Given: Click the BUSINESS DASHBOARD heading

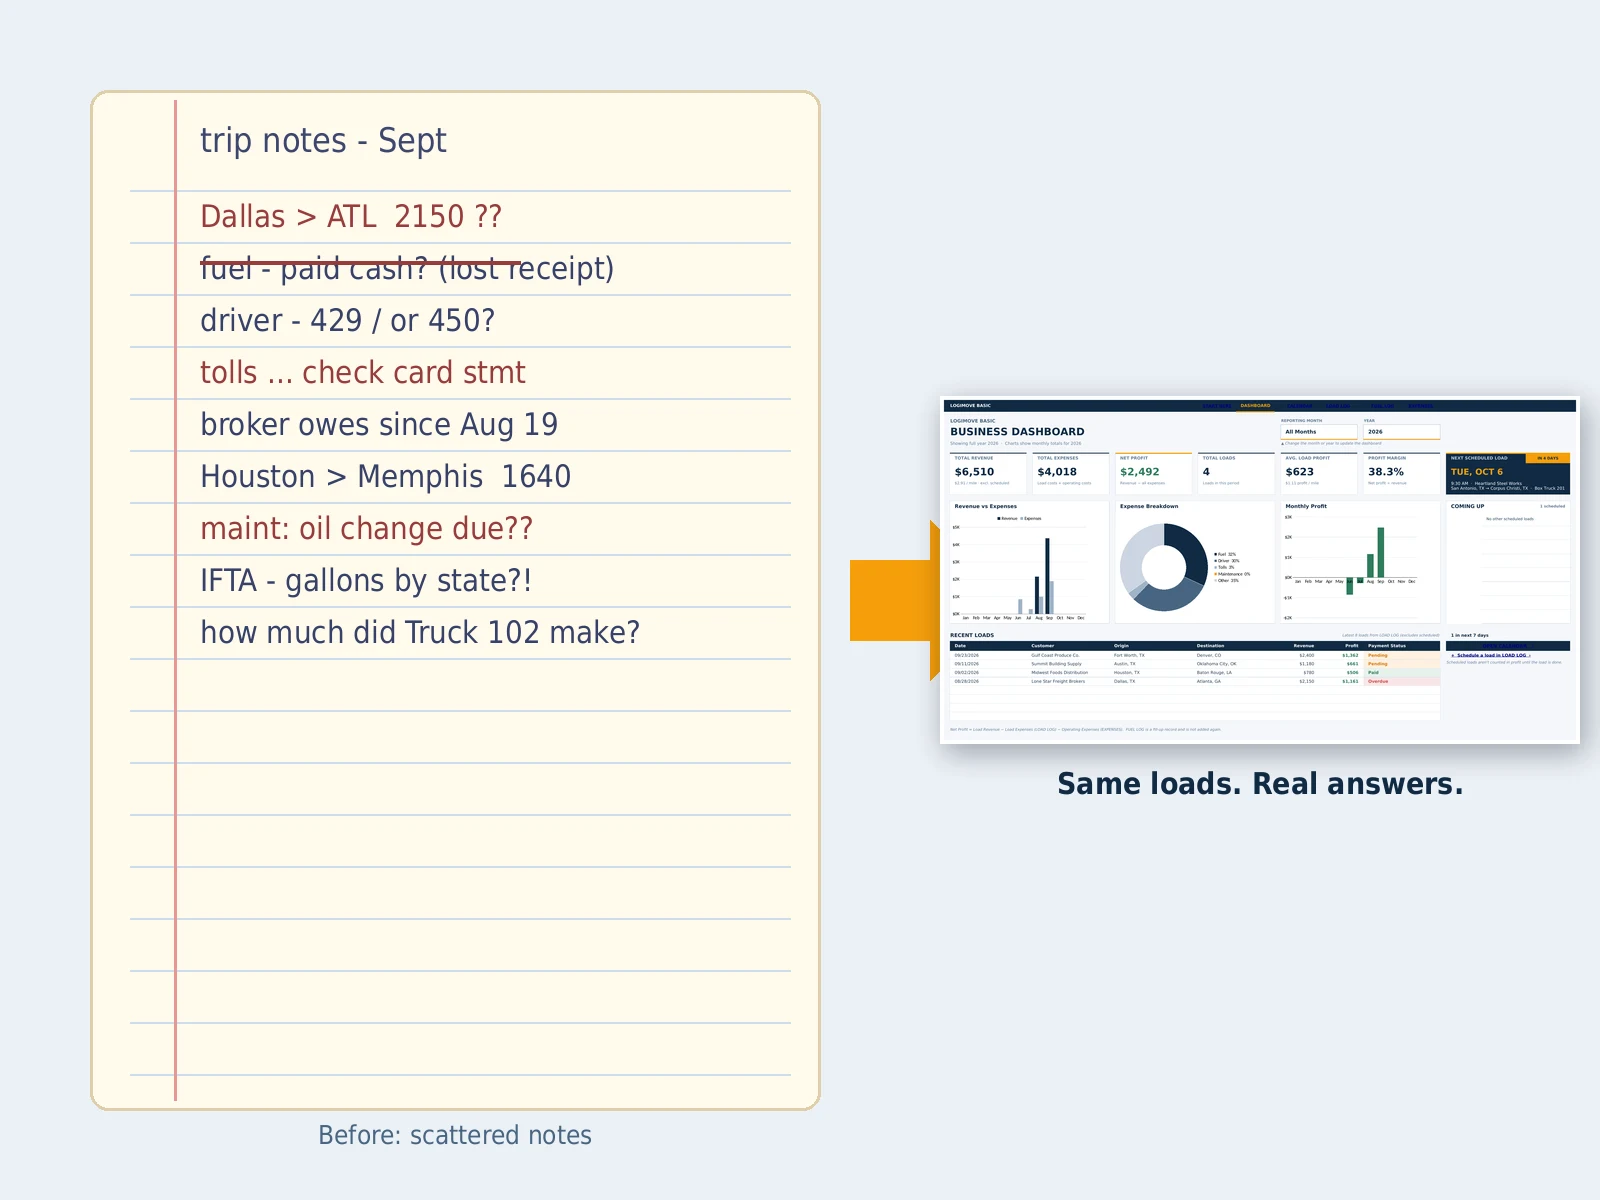Looking at the screenshot, I should click(1017, 432).
